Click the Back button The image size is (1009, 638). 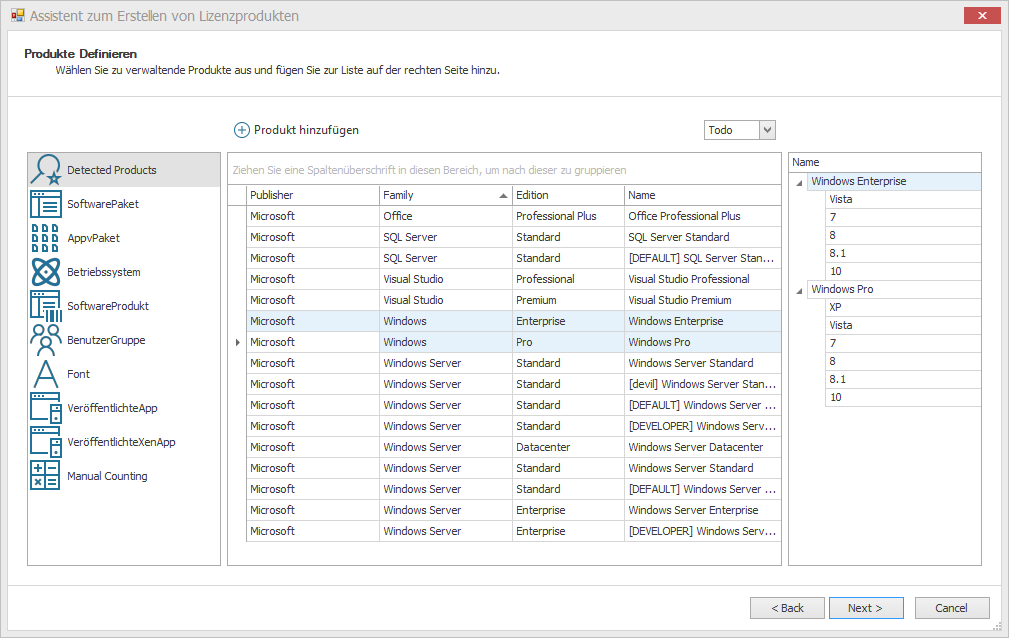point(787,608)
